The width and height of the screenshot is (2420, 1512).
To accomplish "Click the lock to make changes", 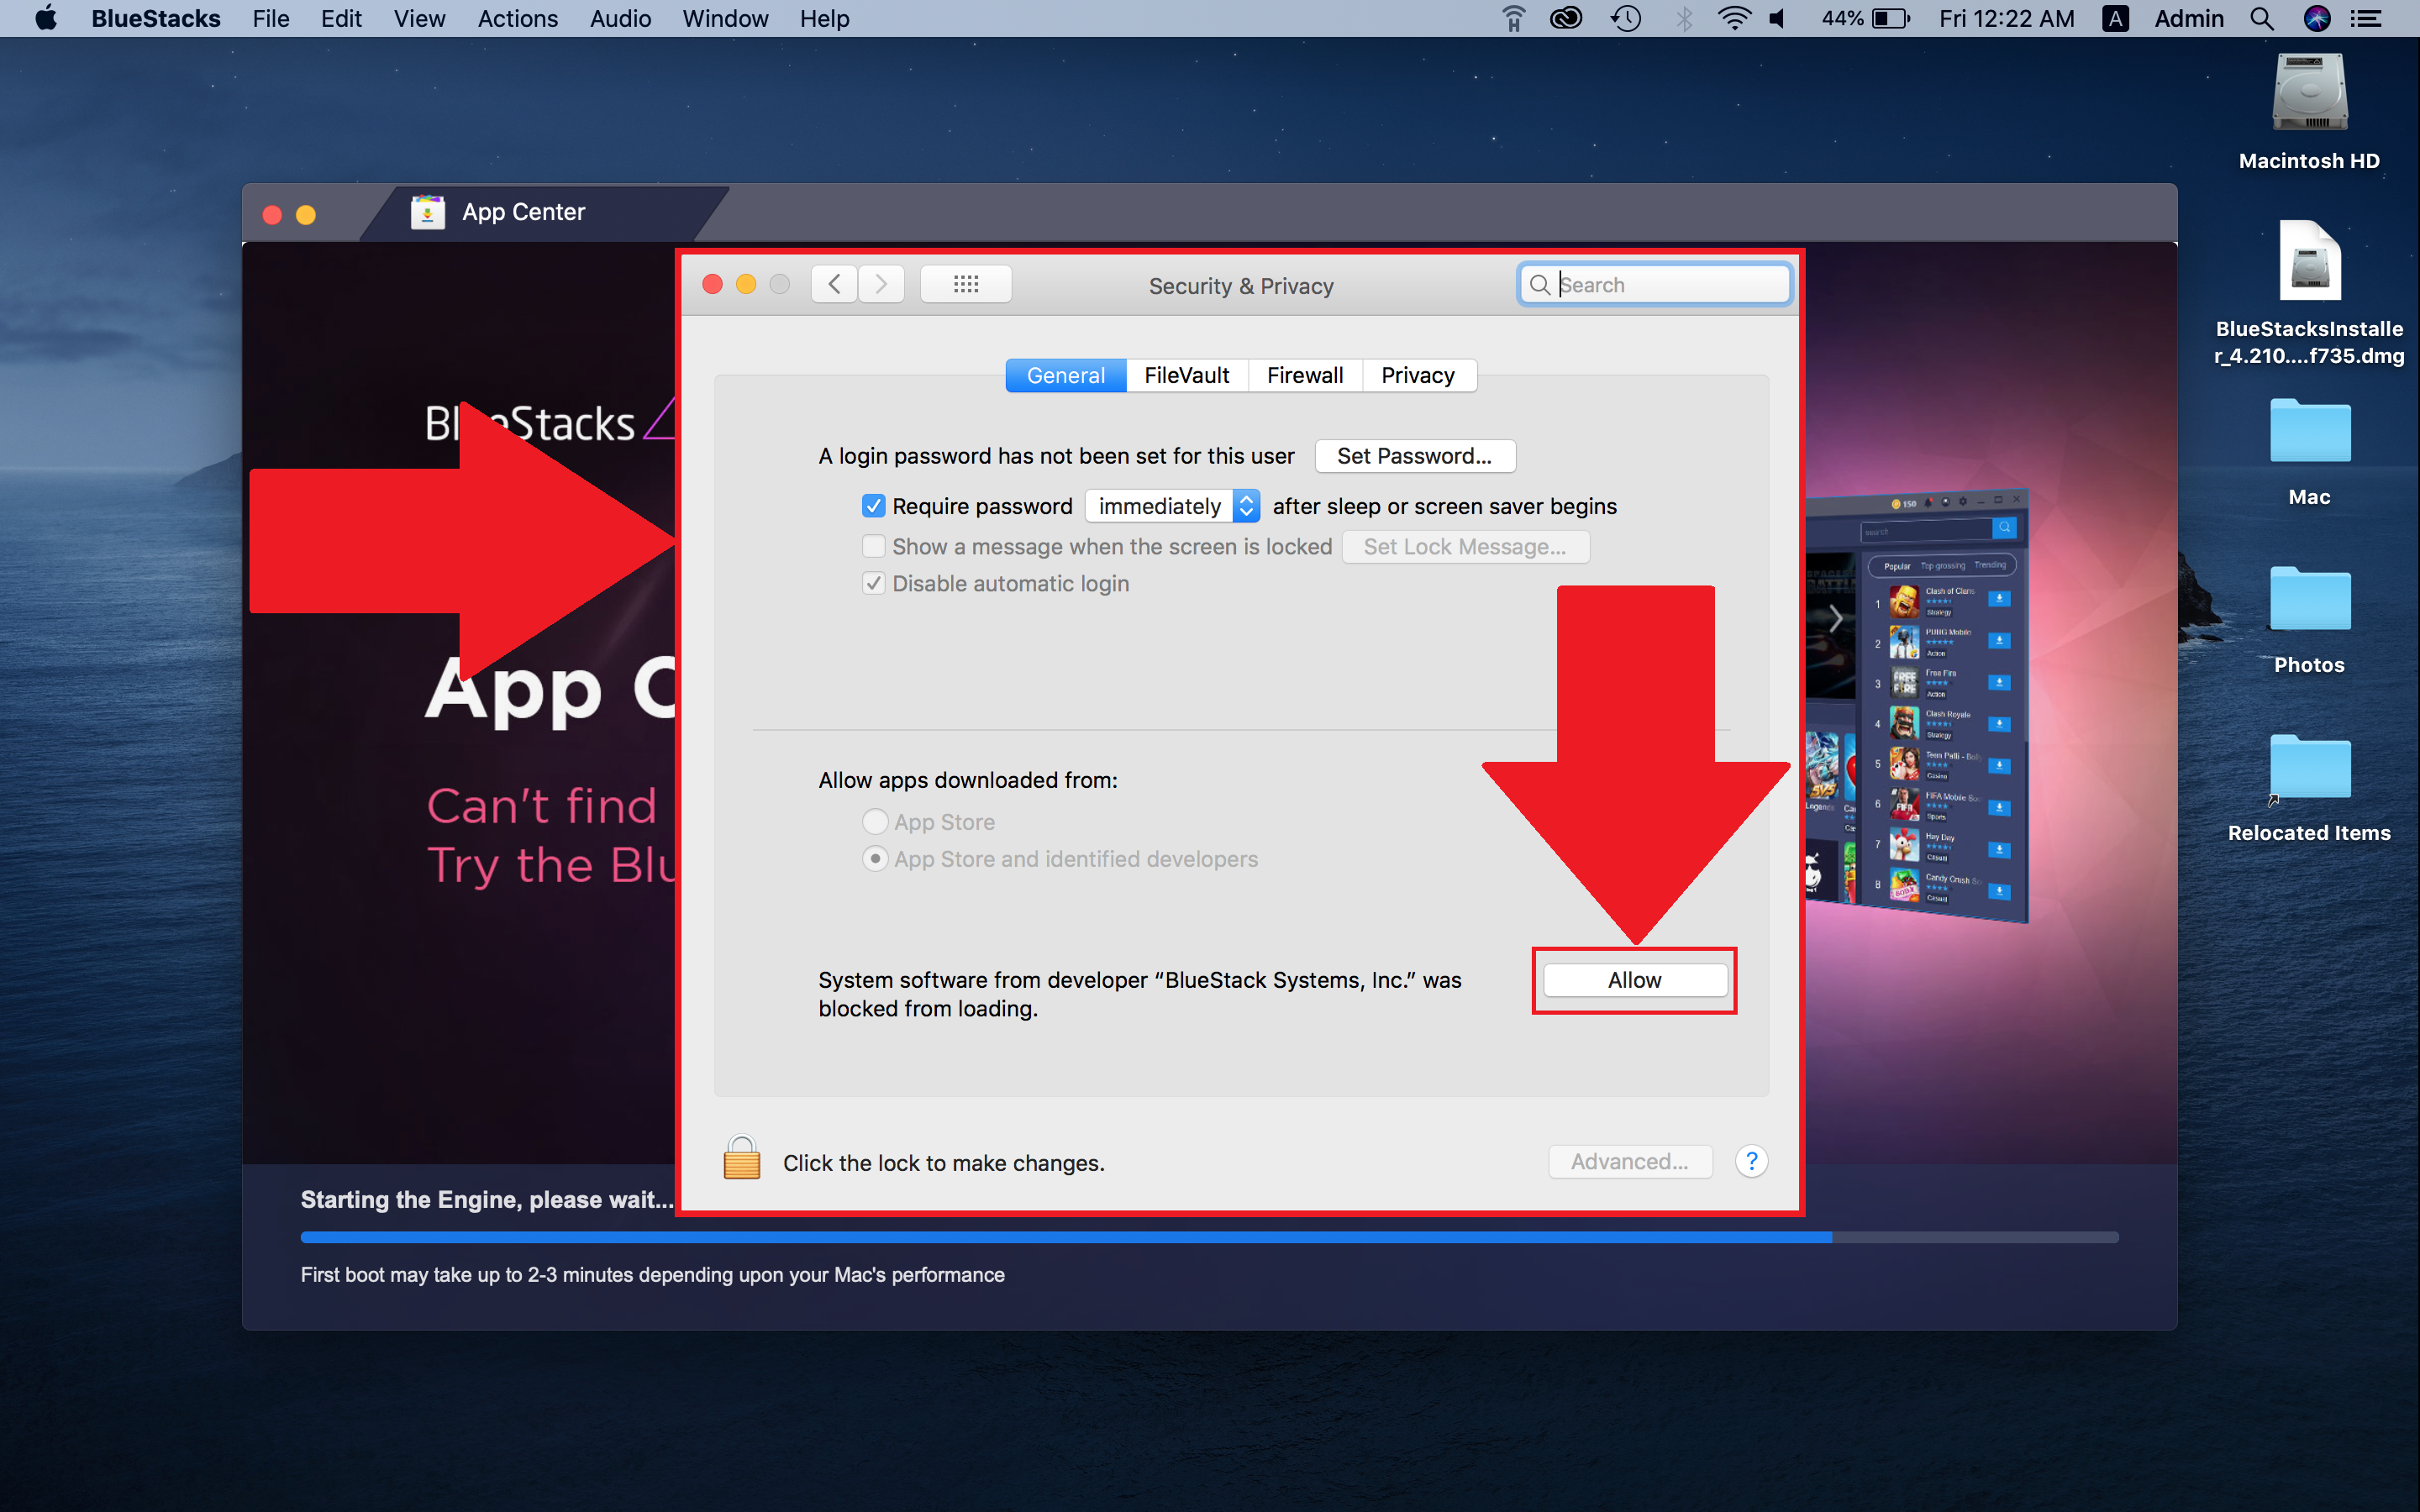I will (x=739, y=1162).
